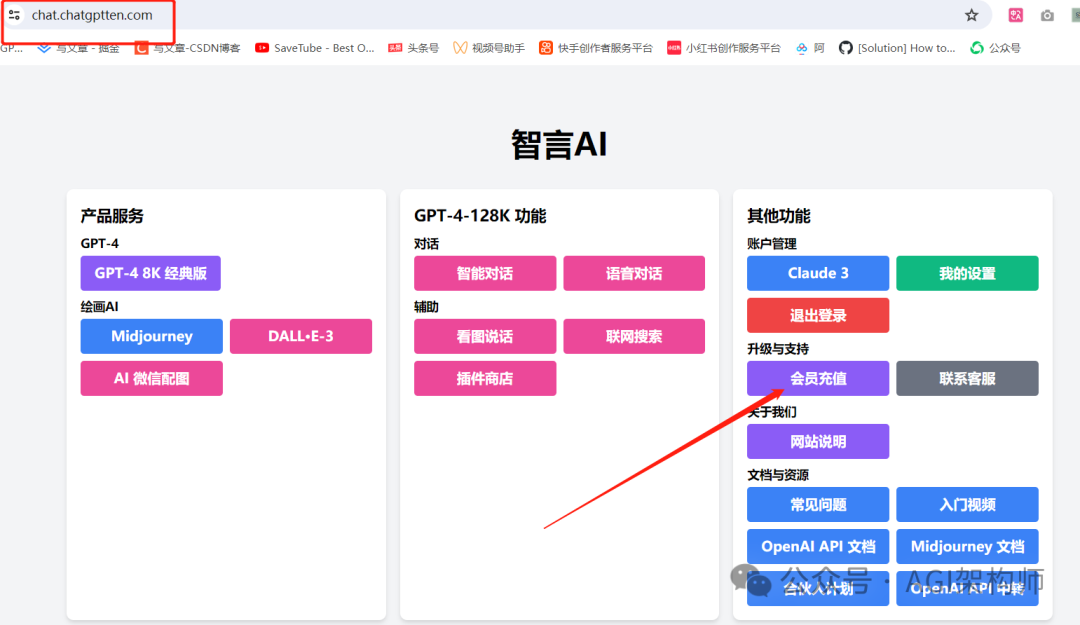Click the 辅助 section label

click(x=426, y=307)
